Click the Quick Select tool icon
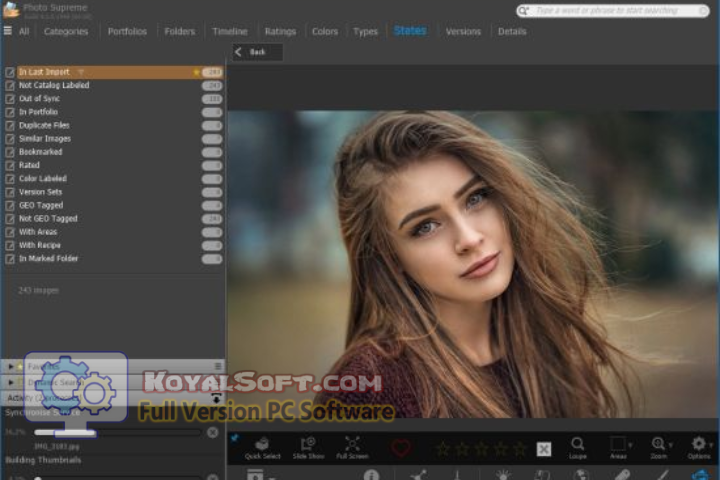This screenshot has height=480, width=720. pos(262,444)
